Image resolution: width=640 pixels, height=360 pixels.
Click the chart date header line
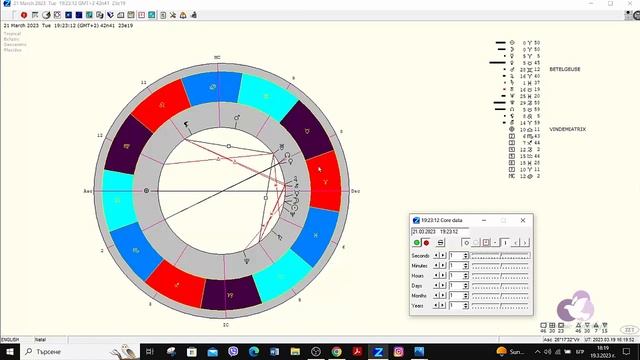pos(68,25)
